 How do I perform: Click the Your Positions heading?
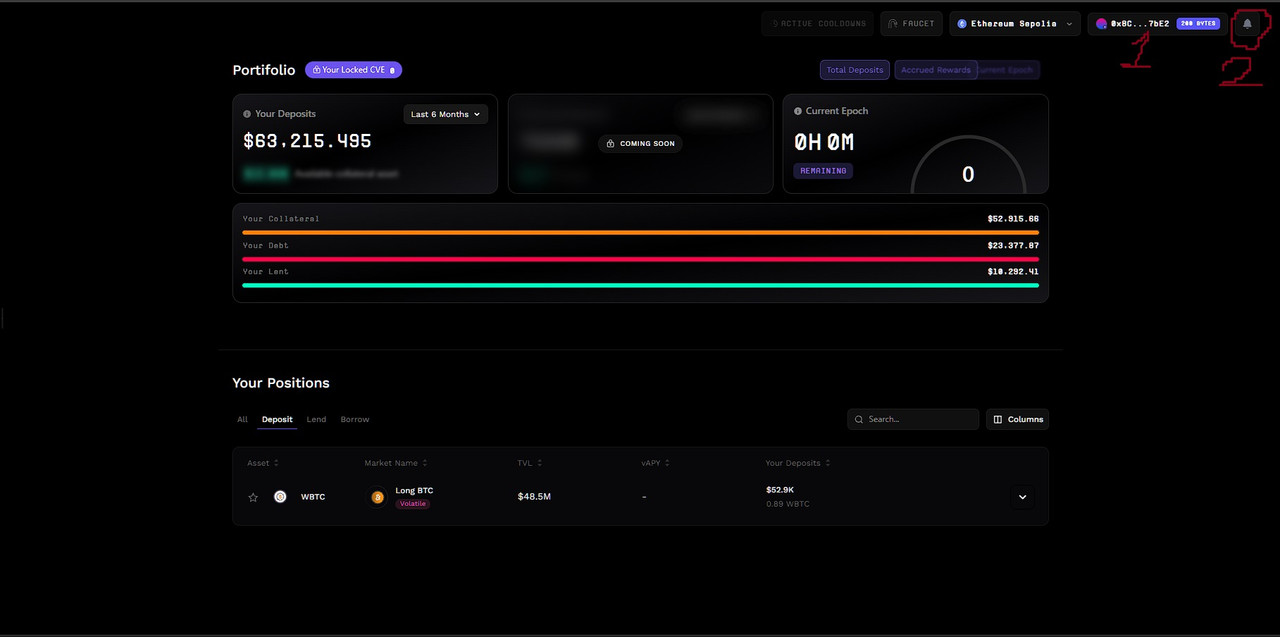click(281, 383)
